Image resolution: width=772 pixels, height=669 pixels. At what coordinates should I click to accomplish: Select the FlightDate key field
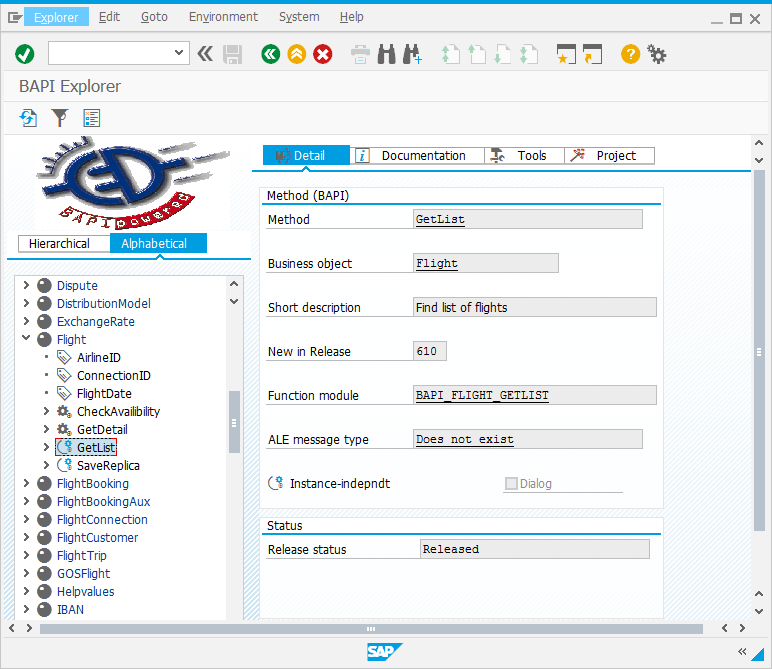pyautogui.click(x=104, y=393)
